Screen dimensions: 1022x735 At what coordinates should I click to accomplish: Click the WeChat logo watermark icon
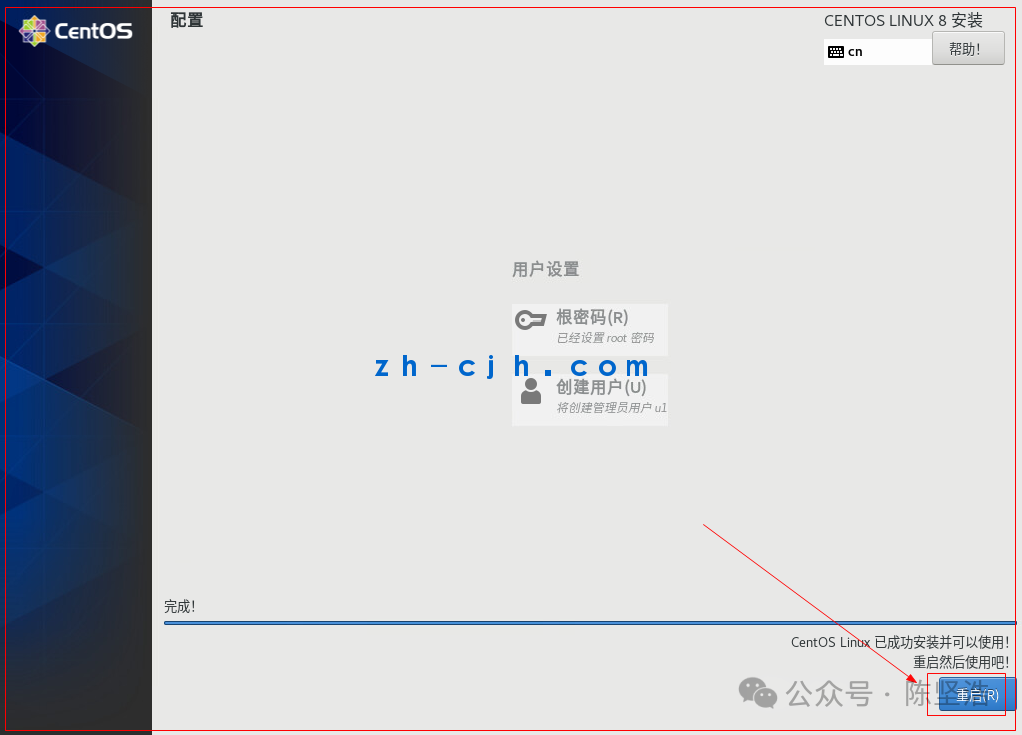coord(757,693)
